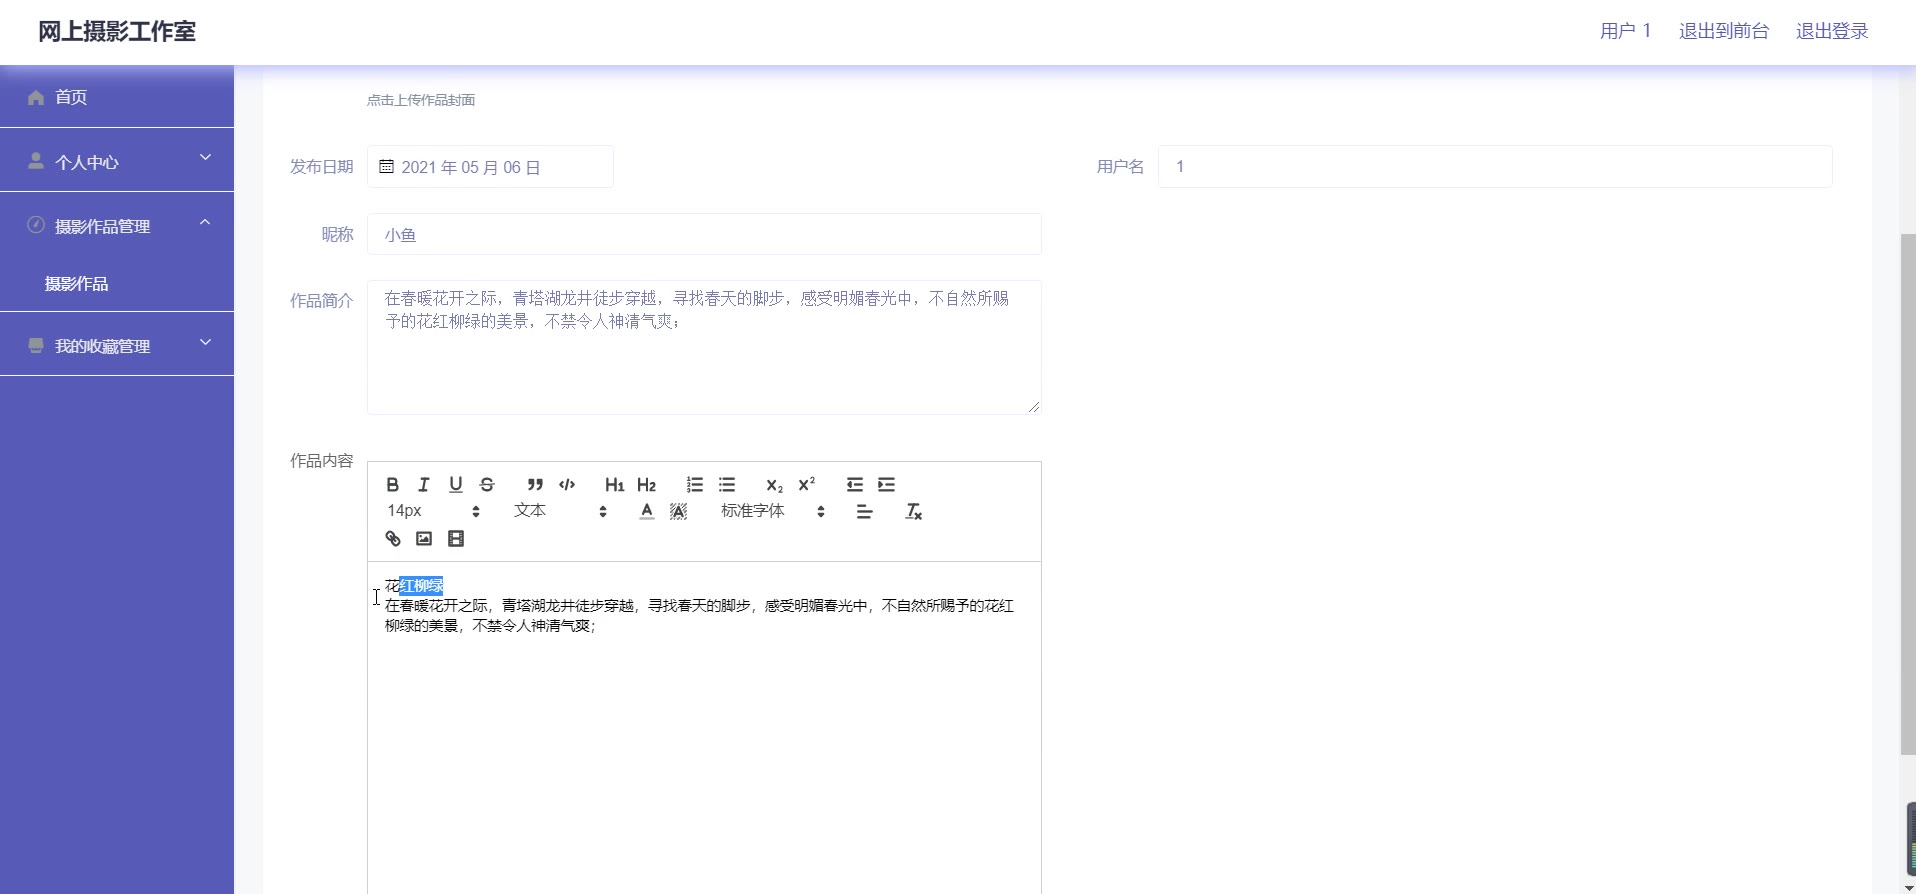Clear text formatting with Tx icon

(x=913, y=512)
